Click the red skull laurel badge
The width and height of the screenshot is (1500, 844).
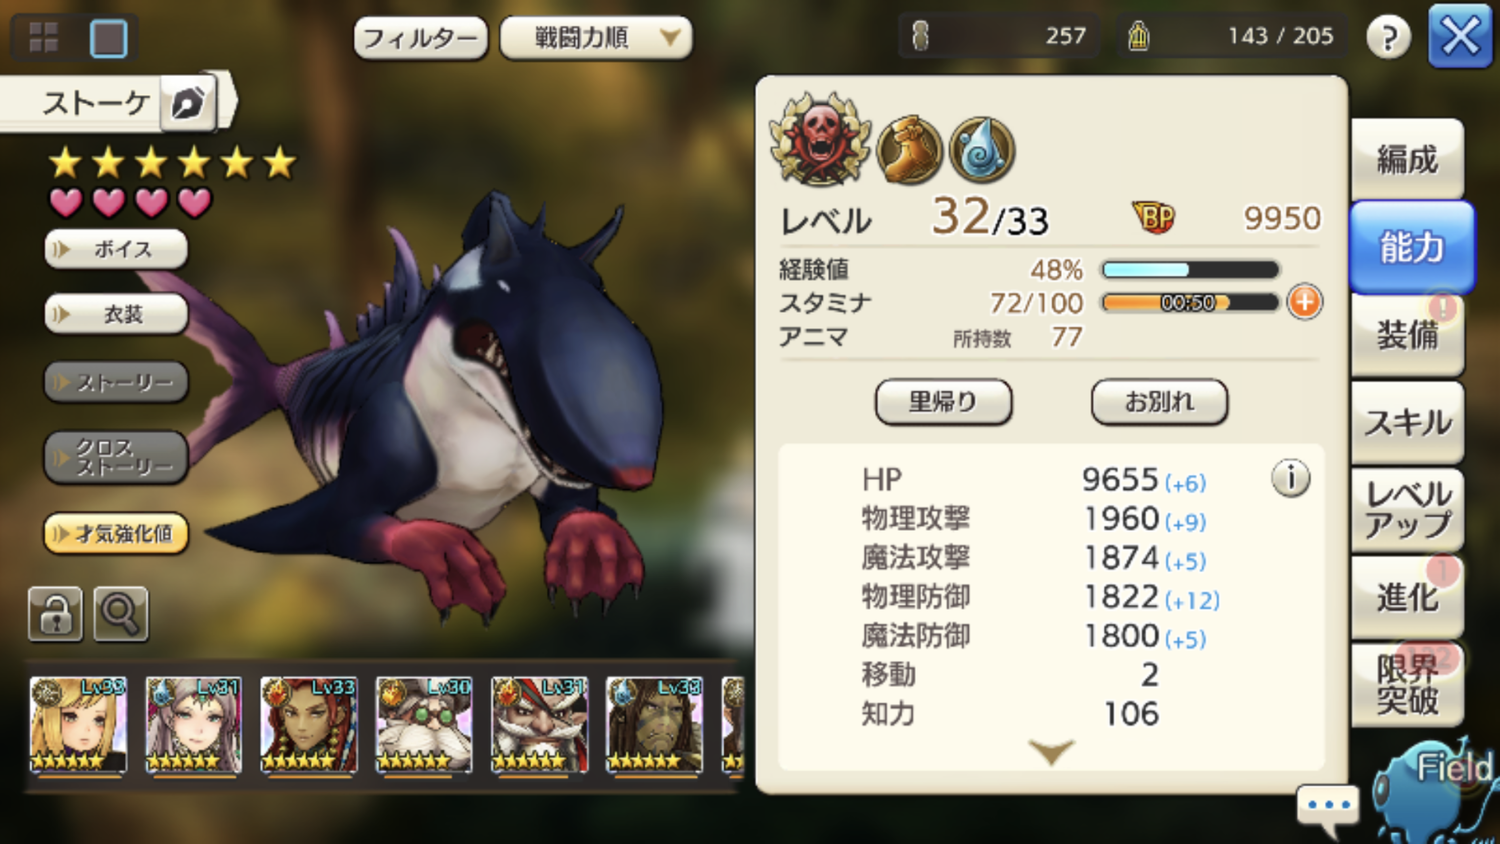click(820, 141)
